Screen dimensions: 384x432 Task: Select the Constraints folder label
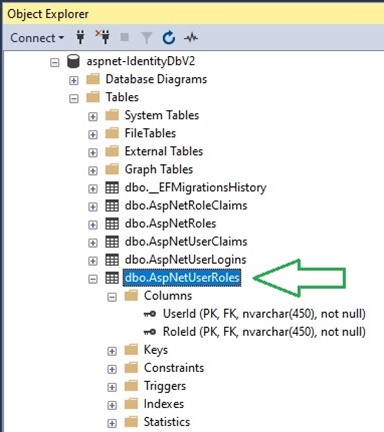(x=174, y=368)
